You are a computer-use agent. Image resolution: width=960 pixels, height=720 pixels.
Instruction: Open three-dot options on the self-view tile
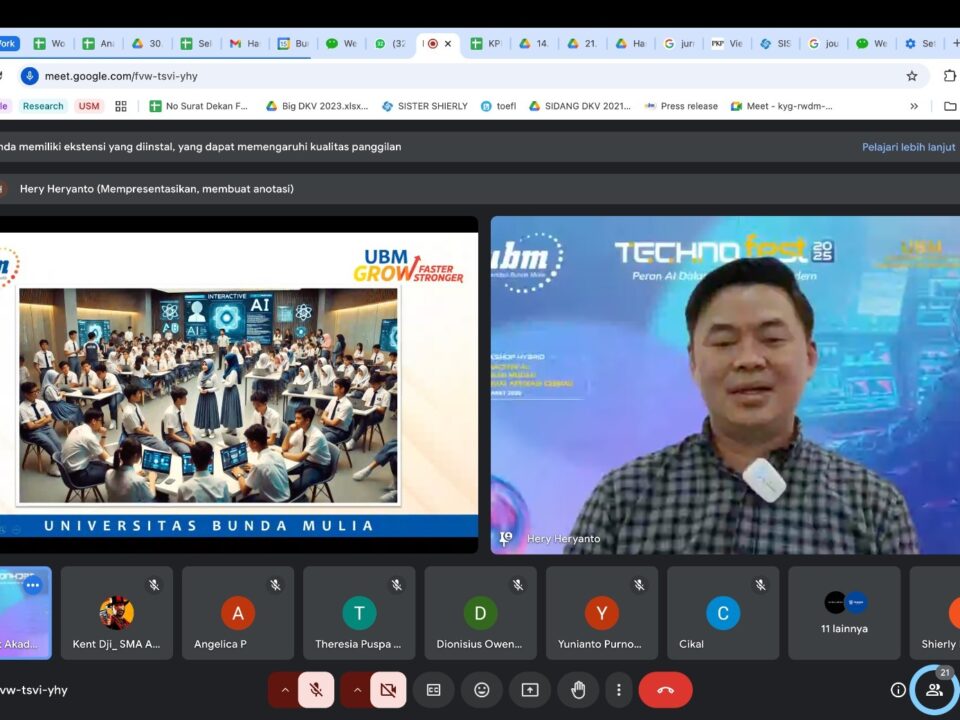point(33,585)
